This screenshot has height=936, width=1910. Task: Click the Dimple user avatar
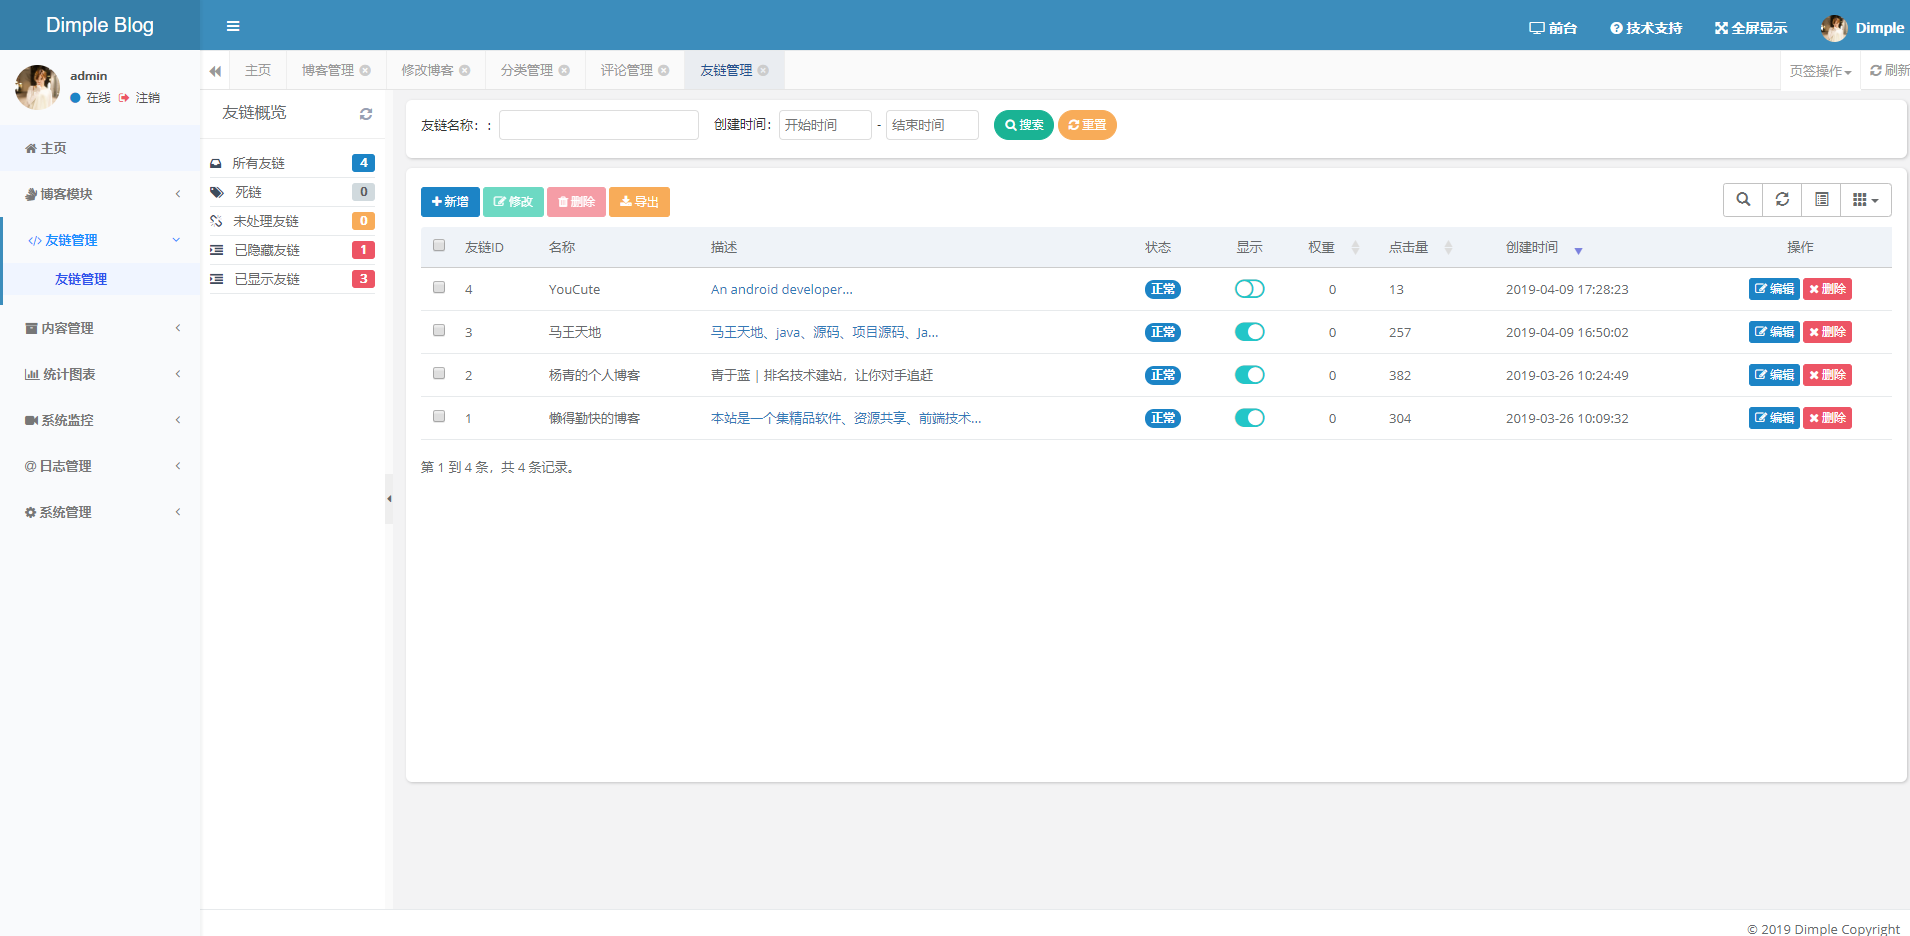click(1834, 28)
